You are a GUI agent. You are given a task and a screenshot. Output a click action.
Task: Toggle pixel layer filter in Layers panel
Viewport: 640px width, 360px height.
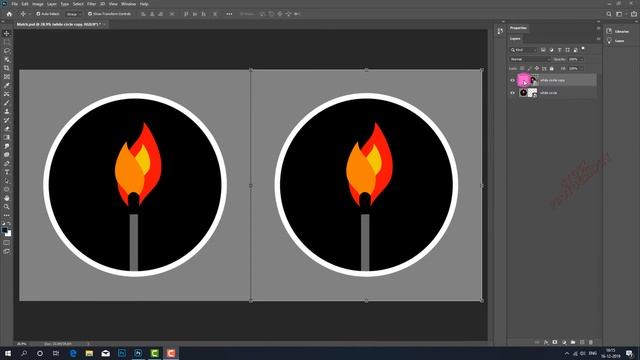click(x=543, y=50)
